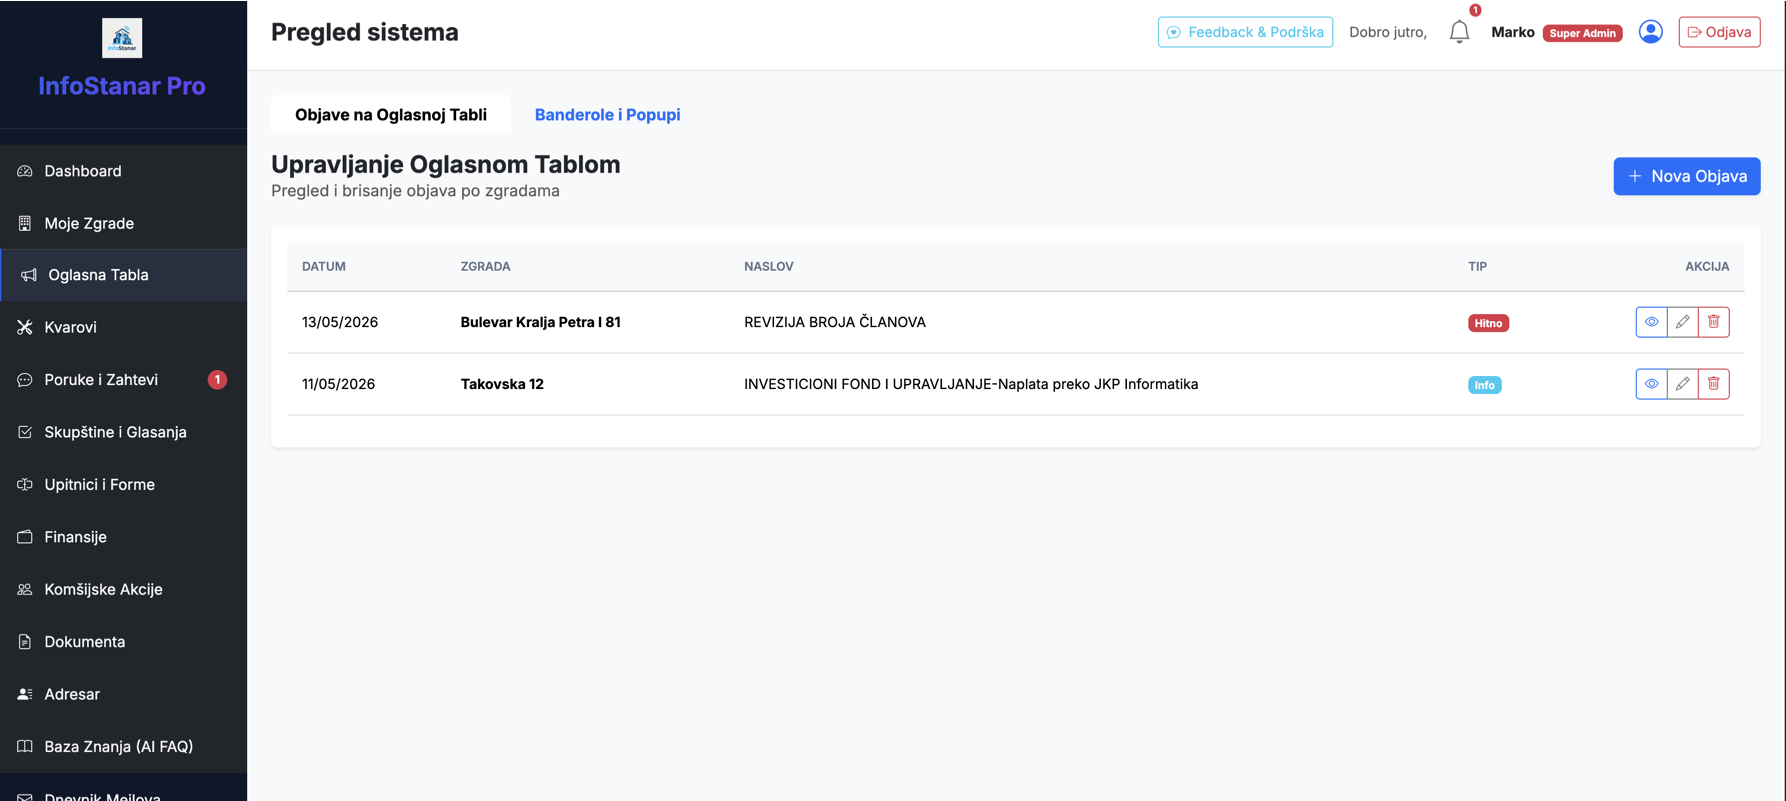Click the Skupštine i Glasanja checkbox icon
This screenshot has width=1786, height=801.
tap(25, 432)
